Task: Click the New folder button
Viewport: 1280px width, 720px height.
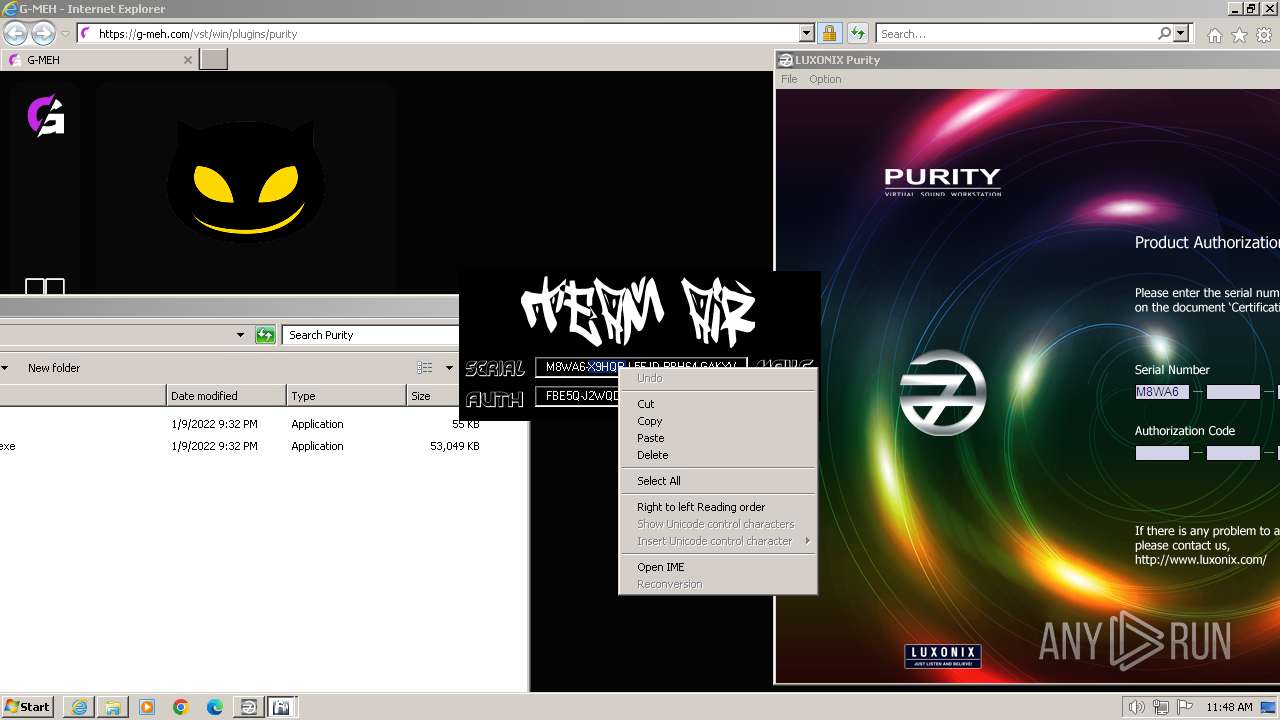Action: [54, 368]
